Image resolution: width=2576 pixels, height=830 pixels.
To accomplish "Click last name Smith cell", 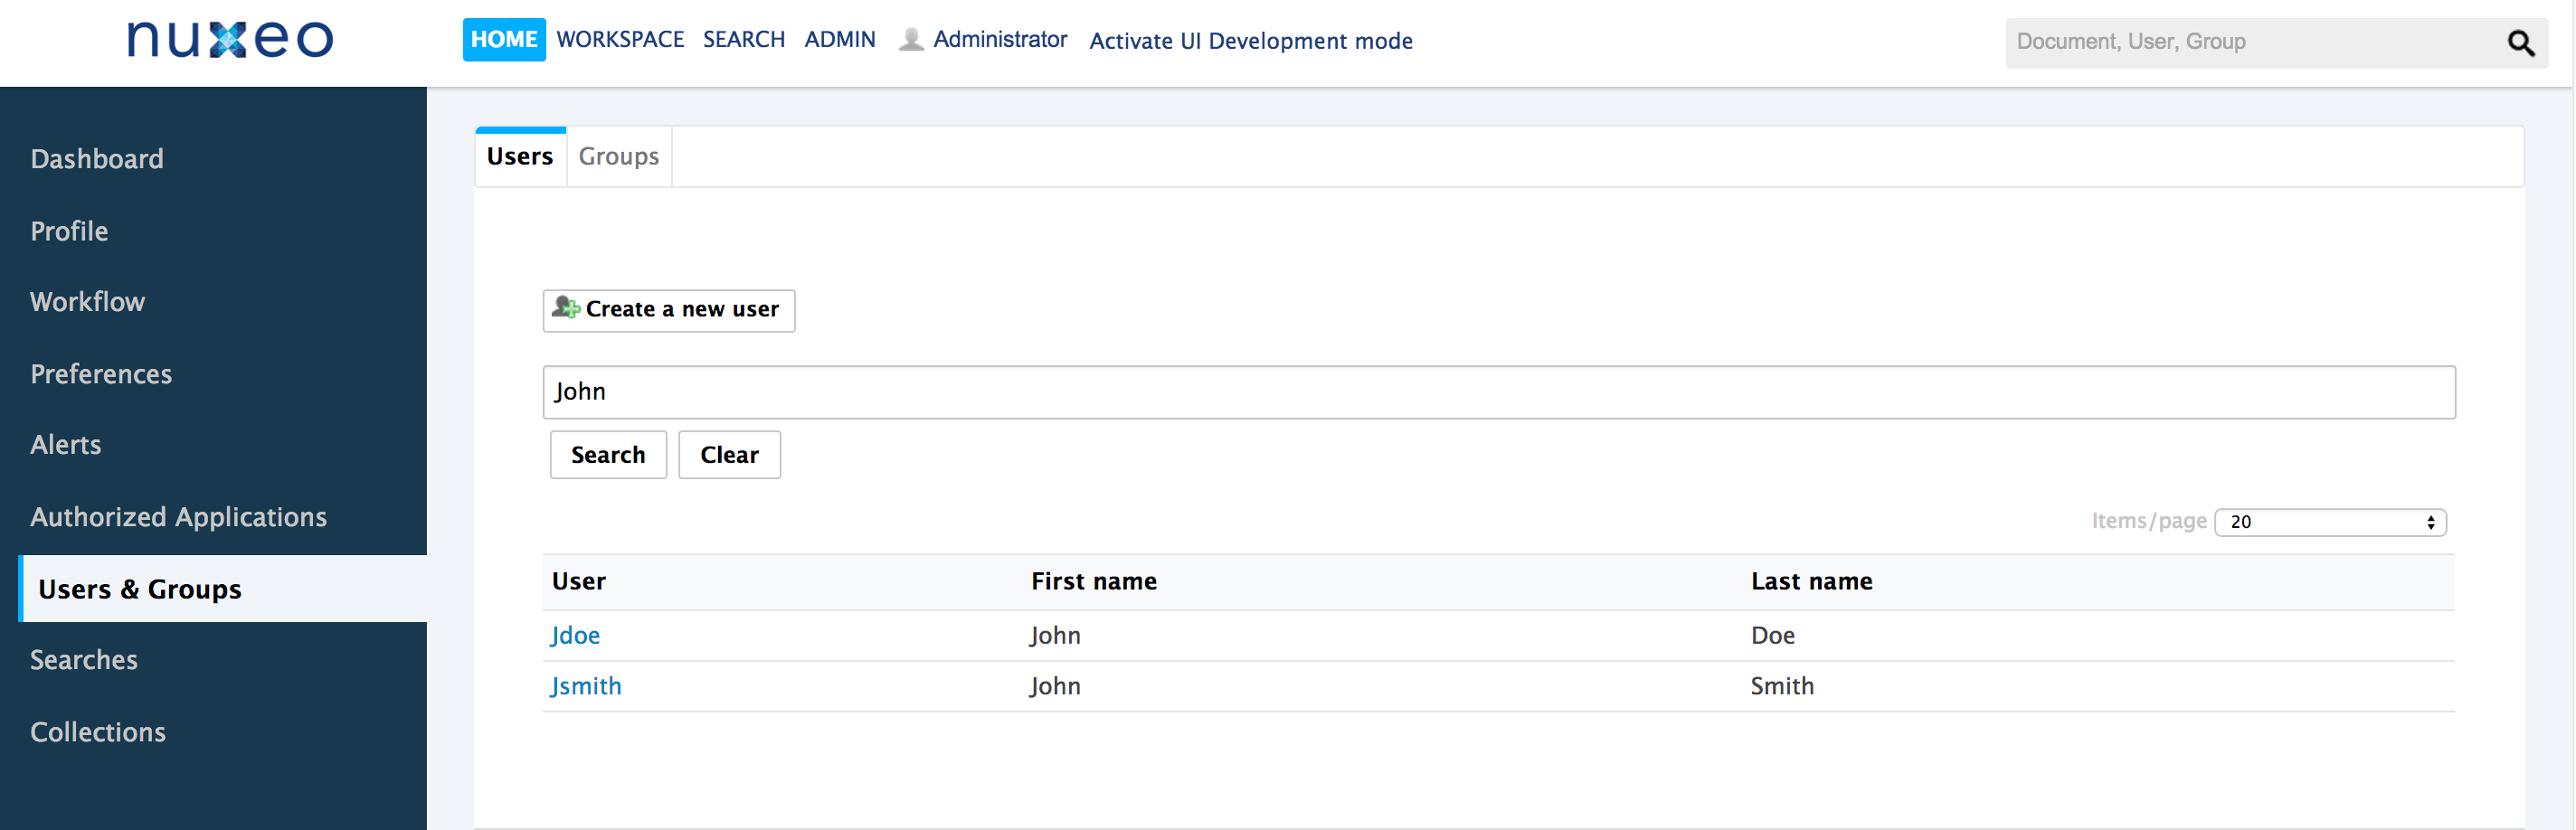I will [x=1782, y=687].
